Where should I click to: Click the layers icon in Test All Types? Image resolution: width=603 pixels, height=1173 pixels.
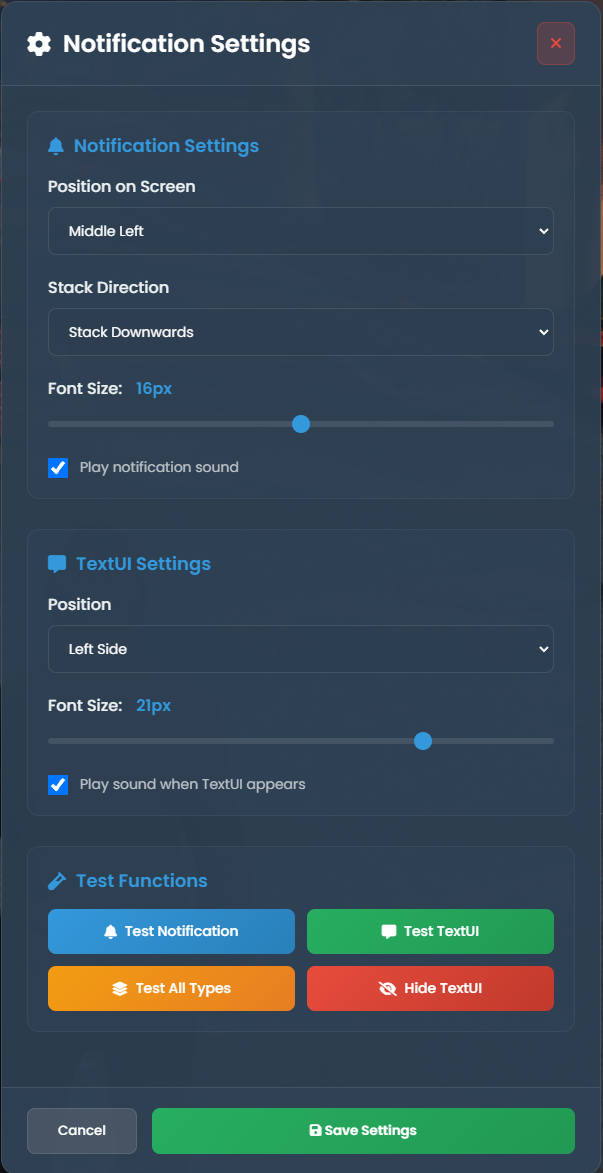point(120,988)
